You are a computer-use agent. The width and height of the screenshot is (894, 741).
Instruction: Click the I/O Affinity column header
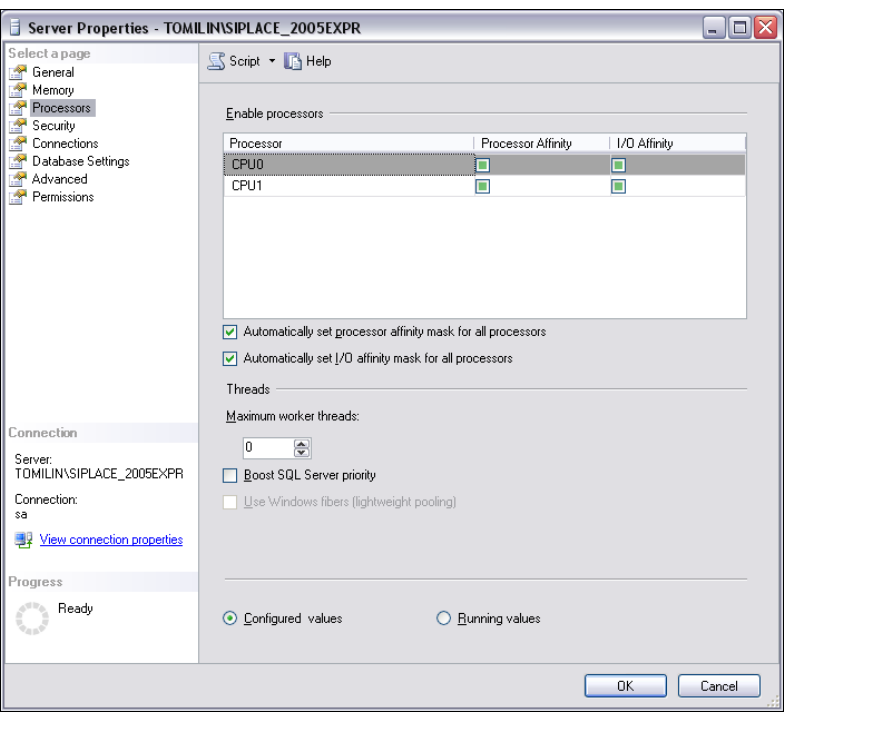coord(677,143)
